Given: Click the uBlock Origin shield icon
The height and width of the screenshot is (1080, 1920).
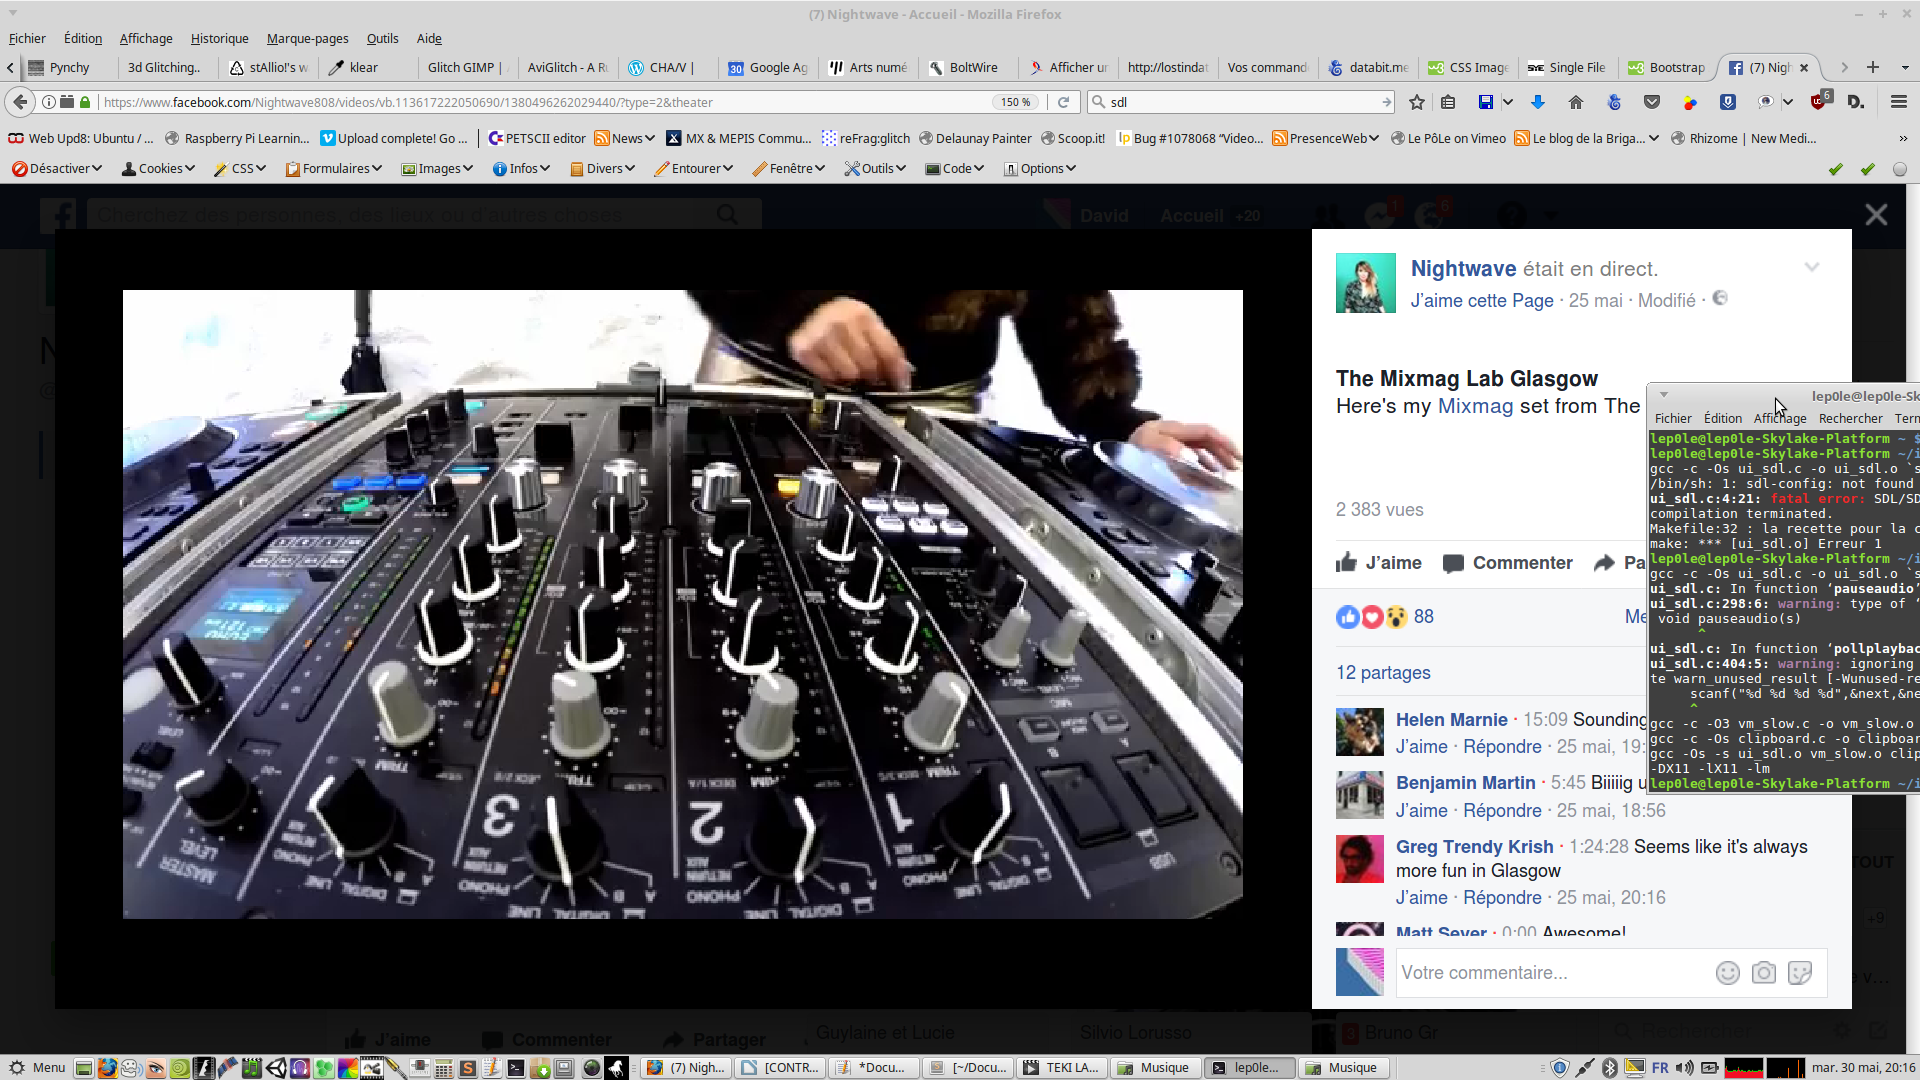Looking at the screenshot, I should click(1819, 102).
